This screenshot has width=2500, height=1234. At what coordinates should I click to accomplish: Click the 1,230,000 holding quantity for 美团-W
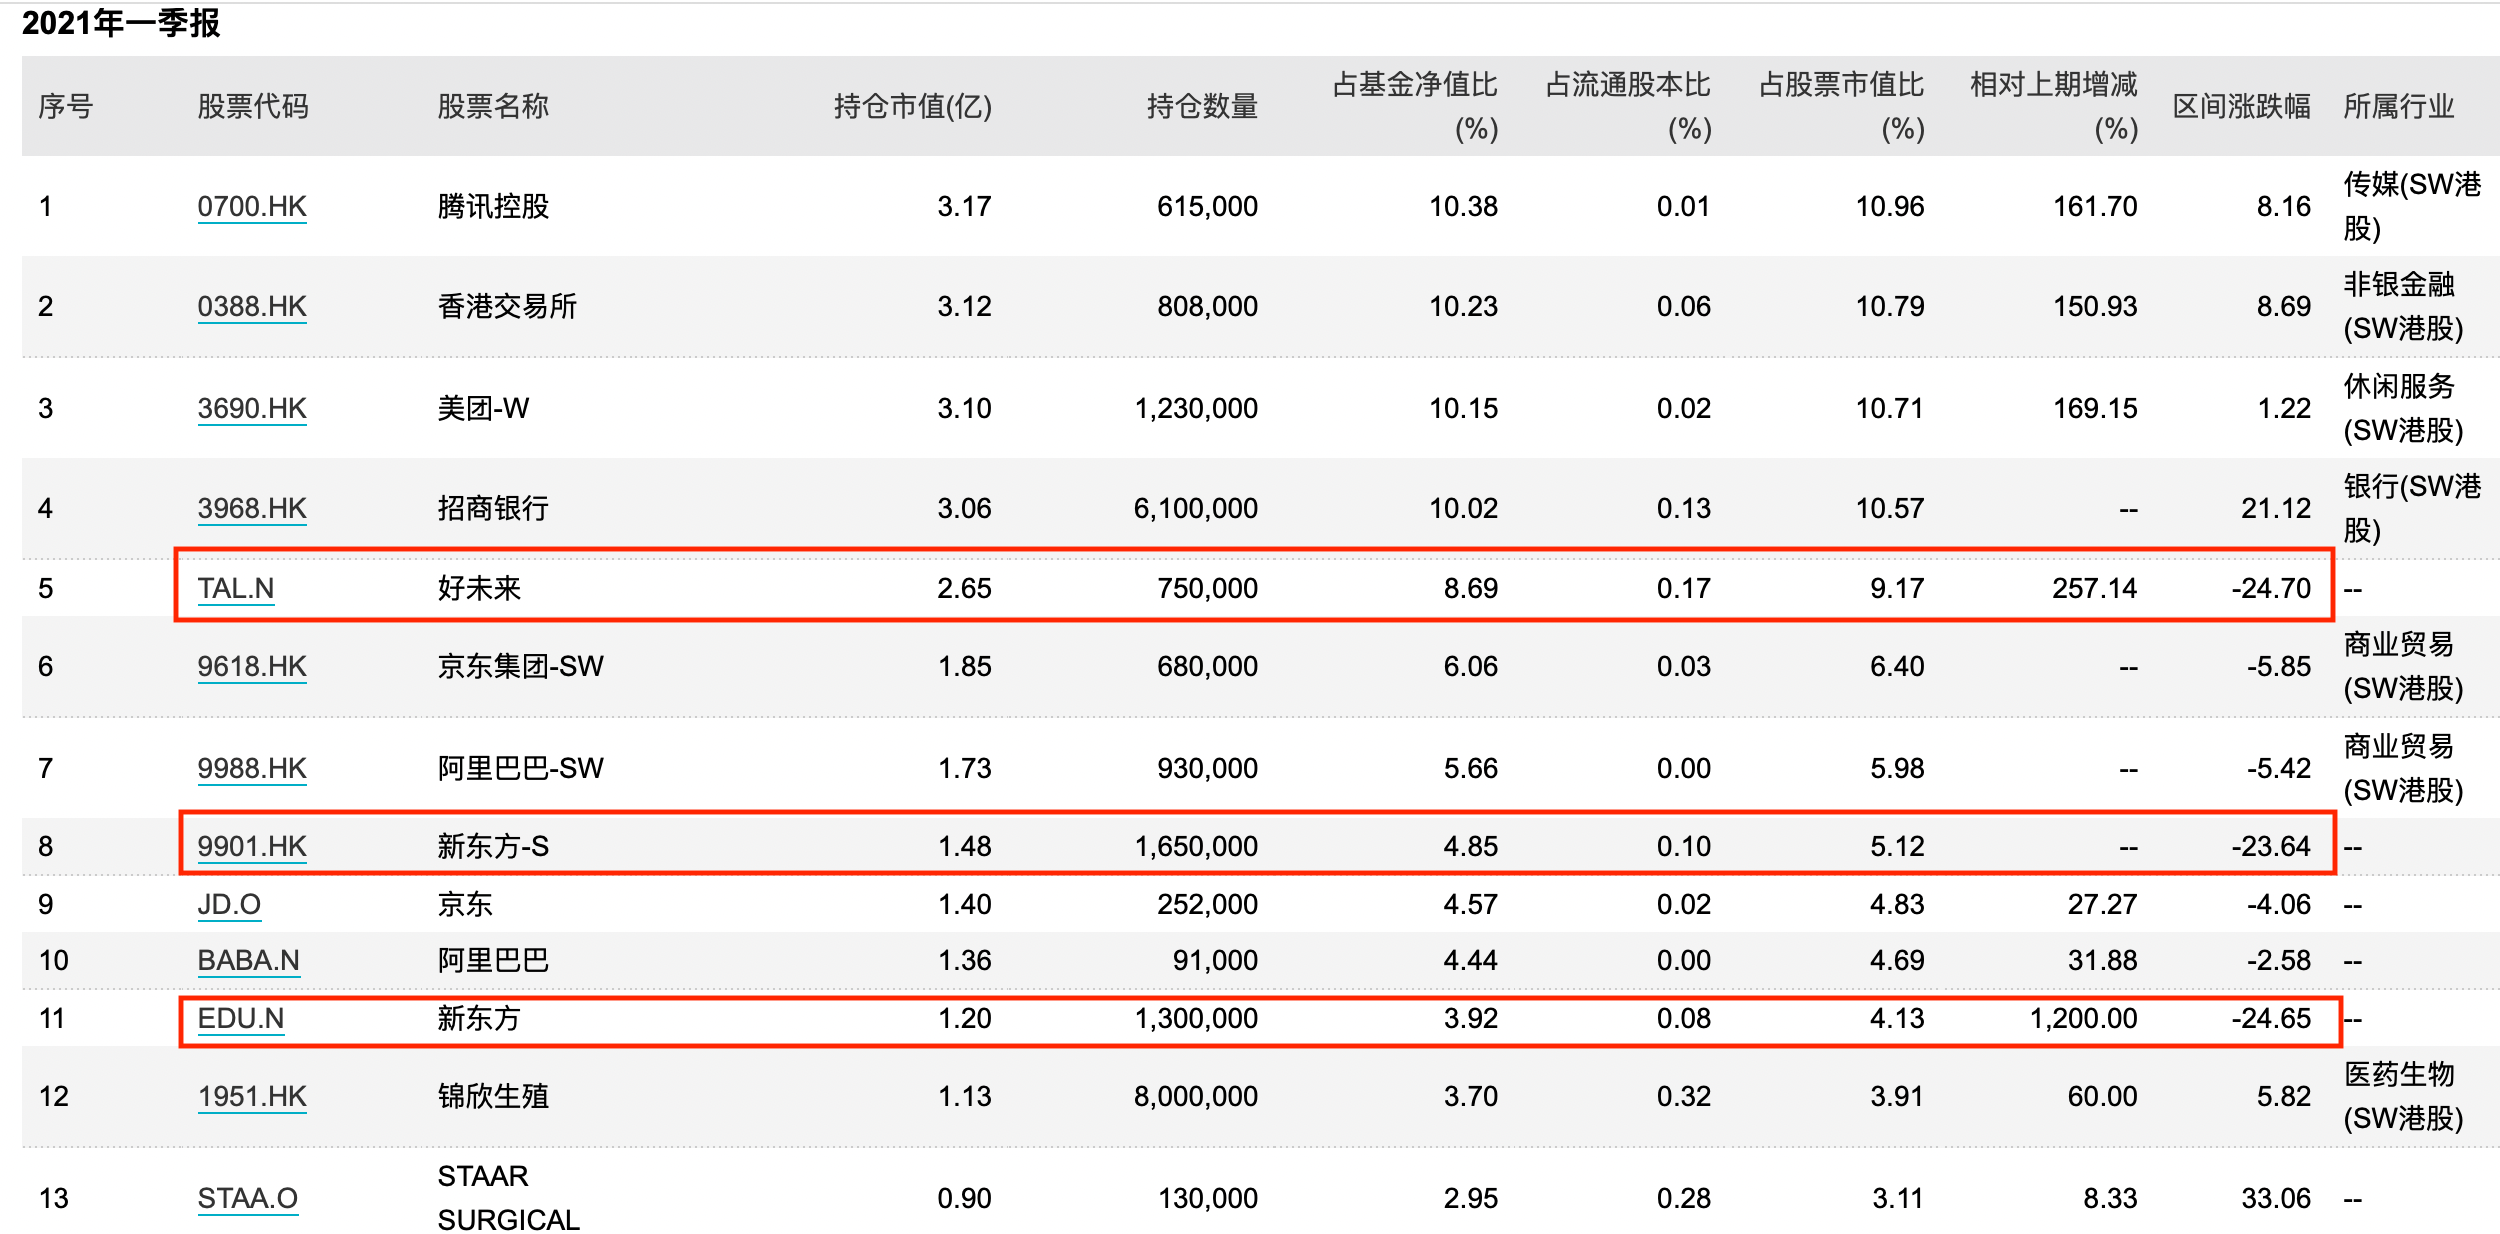(1196, 409)
